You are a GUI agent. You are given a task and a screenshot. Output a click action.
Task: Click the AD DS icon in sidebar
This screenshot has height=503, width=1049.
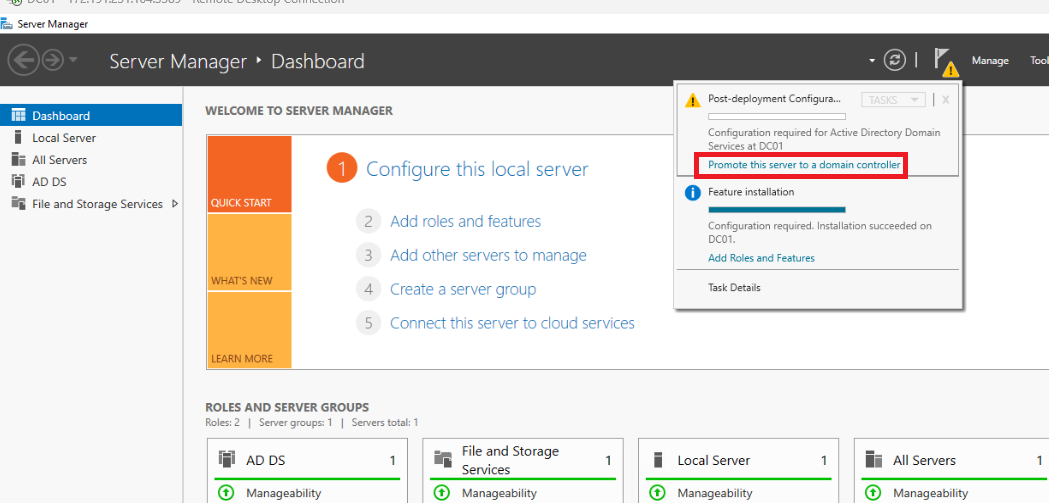[18, 181]
